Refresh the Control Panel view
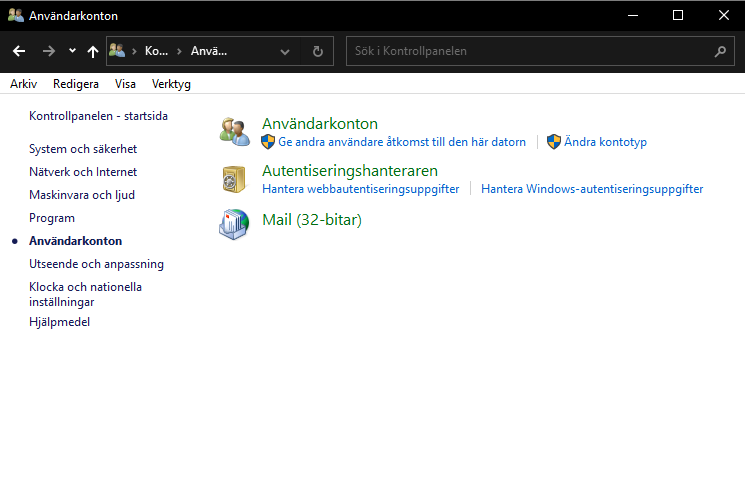Viewport: 745px width, 486px height. 318,51
